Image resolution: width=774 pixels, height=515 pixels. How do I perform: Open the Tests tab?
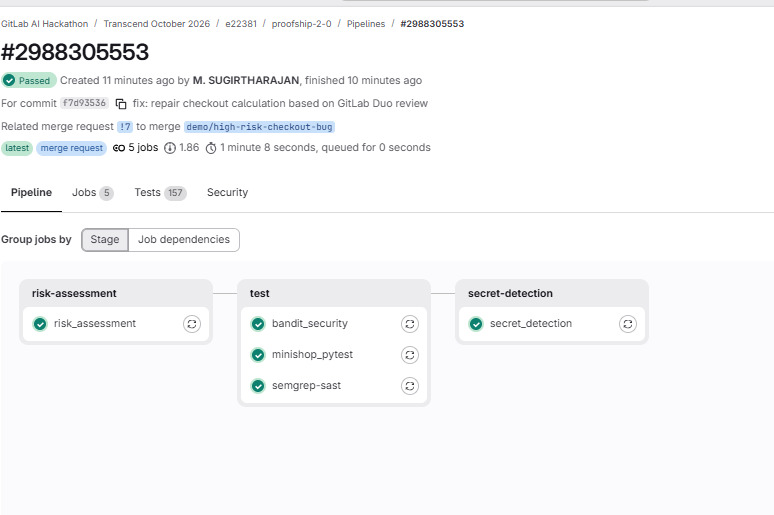pyautogui.click(x=160, y=193)
